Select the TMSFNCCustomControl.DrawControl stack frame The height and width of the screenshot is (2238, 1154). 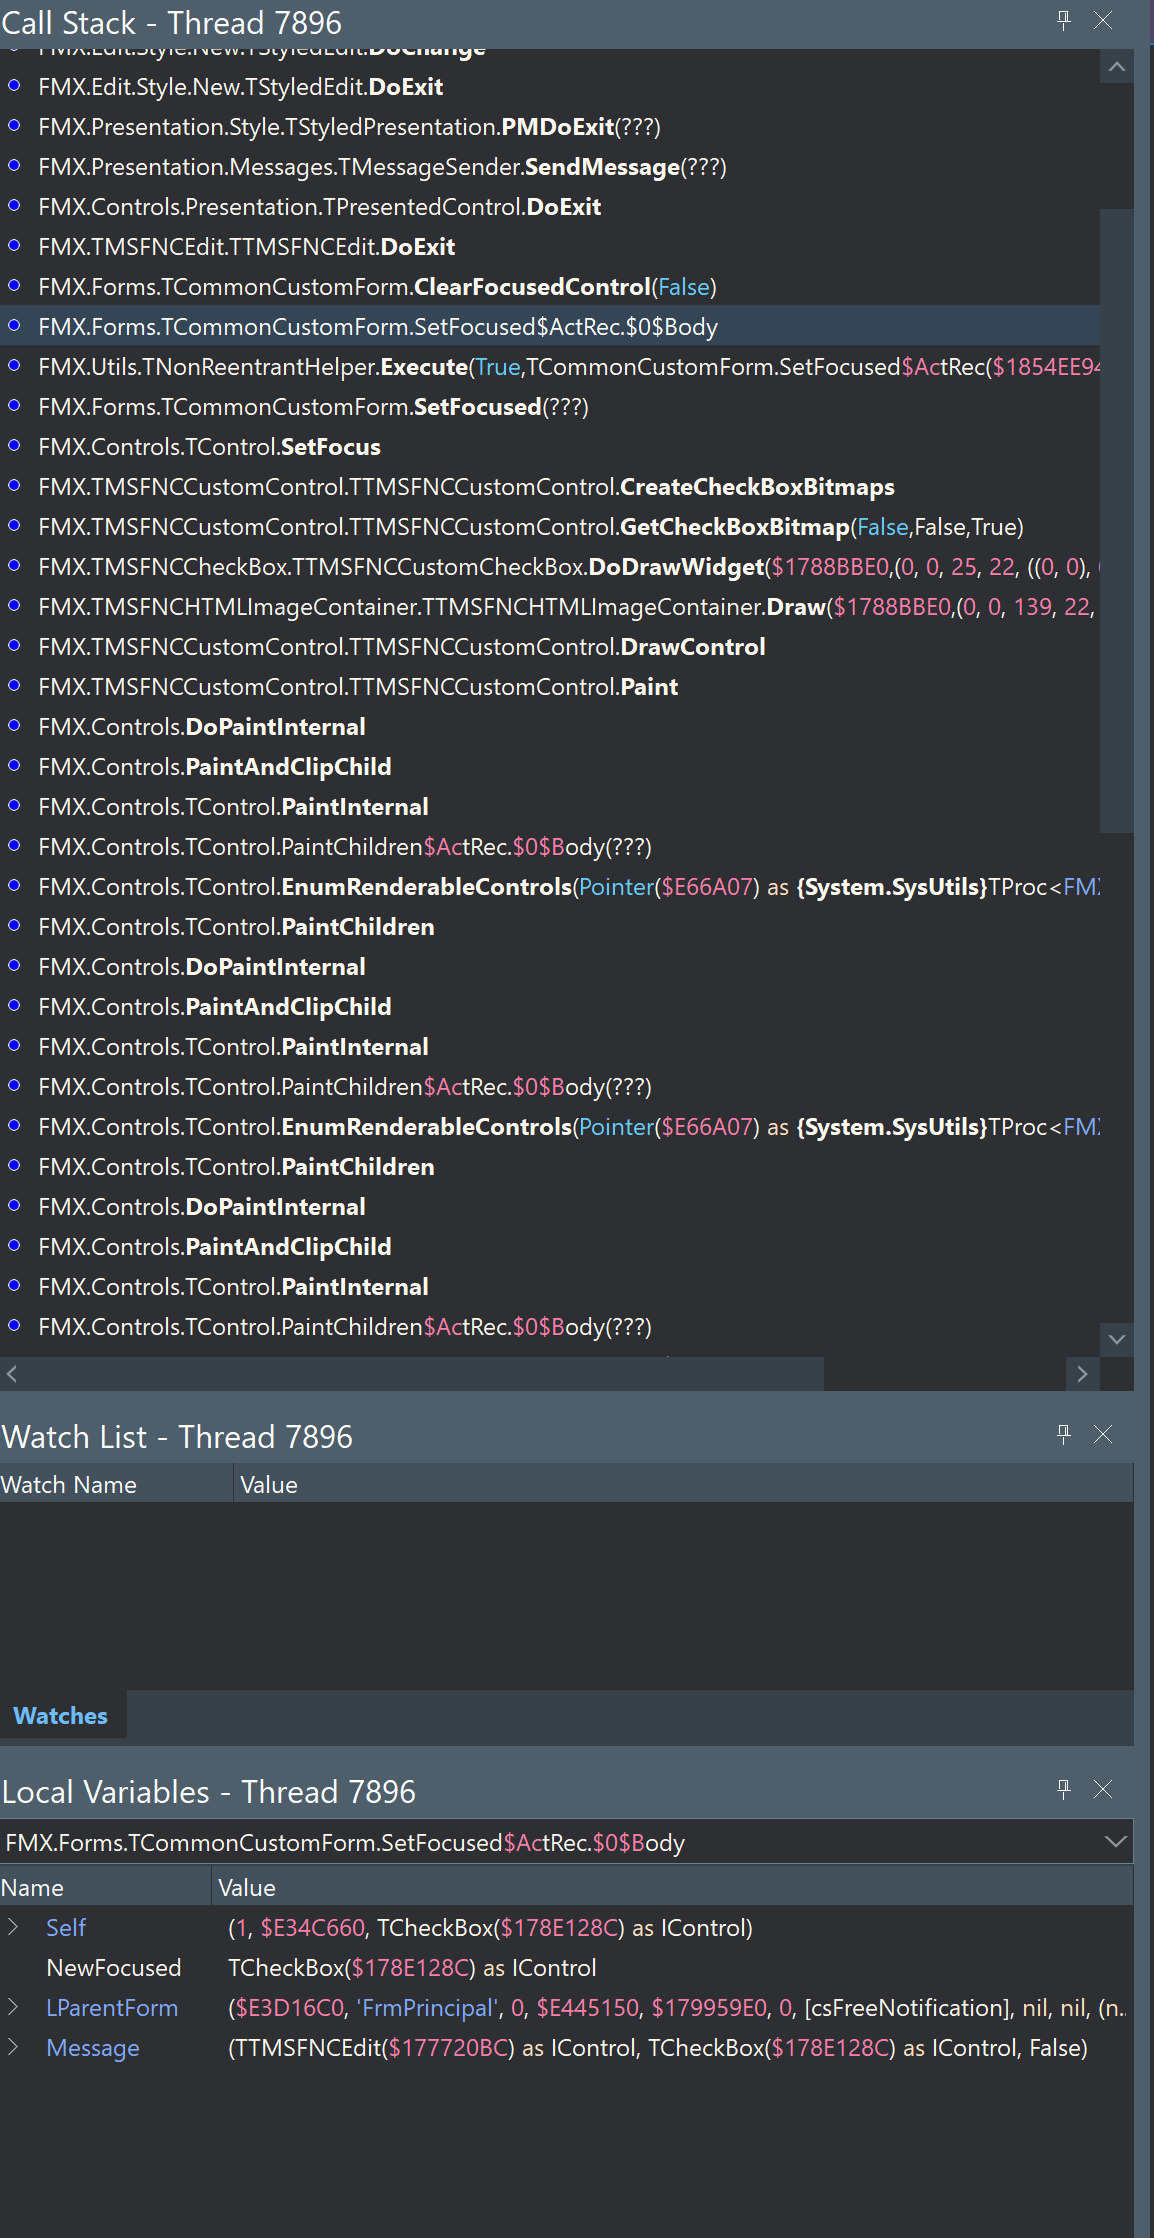(x=401, y=647)
